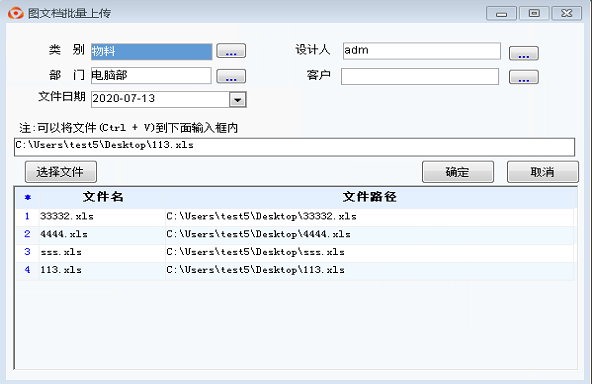The height and width of the screenshot is (384, 592).
Task: Open the 客户 browse ellipsis button
Action: pos(524,77)
